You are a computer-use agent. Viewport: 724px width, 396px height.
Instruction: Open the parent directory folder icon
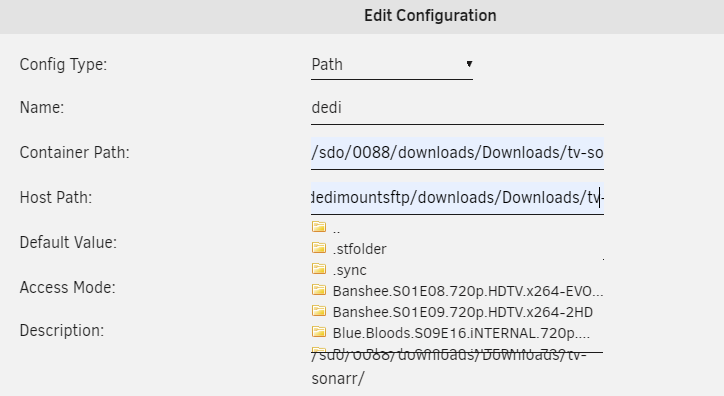coord(319,226)
